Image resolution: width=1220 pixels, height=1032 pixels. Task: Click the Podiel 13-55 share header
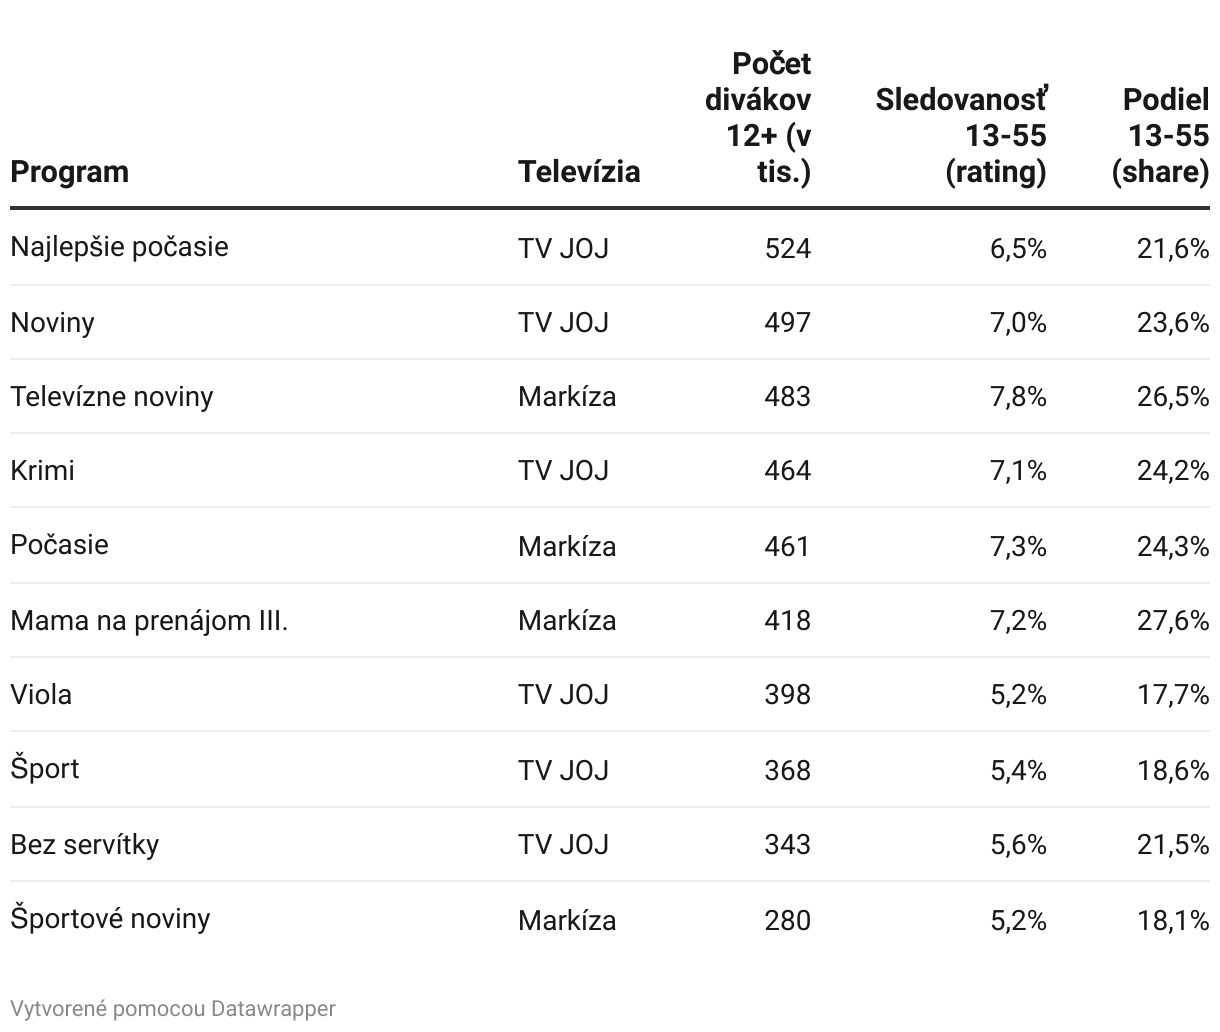point(1160,136)
